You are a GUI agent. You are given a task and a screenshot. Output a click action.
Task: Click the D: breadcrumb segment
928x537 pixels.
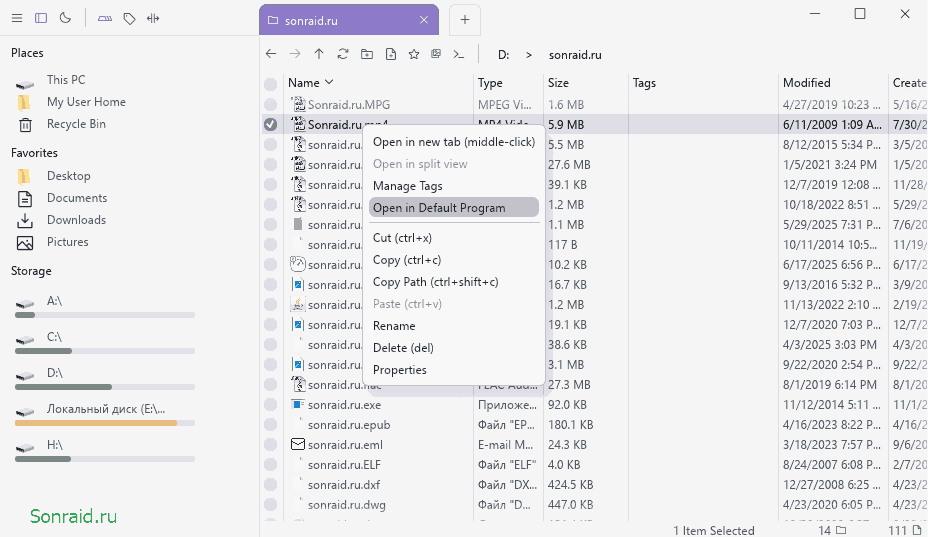tap(503, 55)
